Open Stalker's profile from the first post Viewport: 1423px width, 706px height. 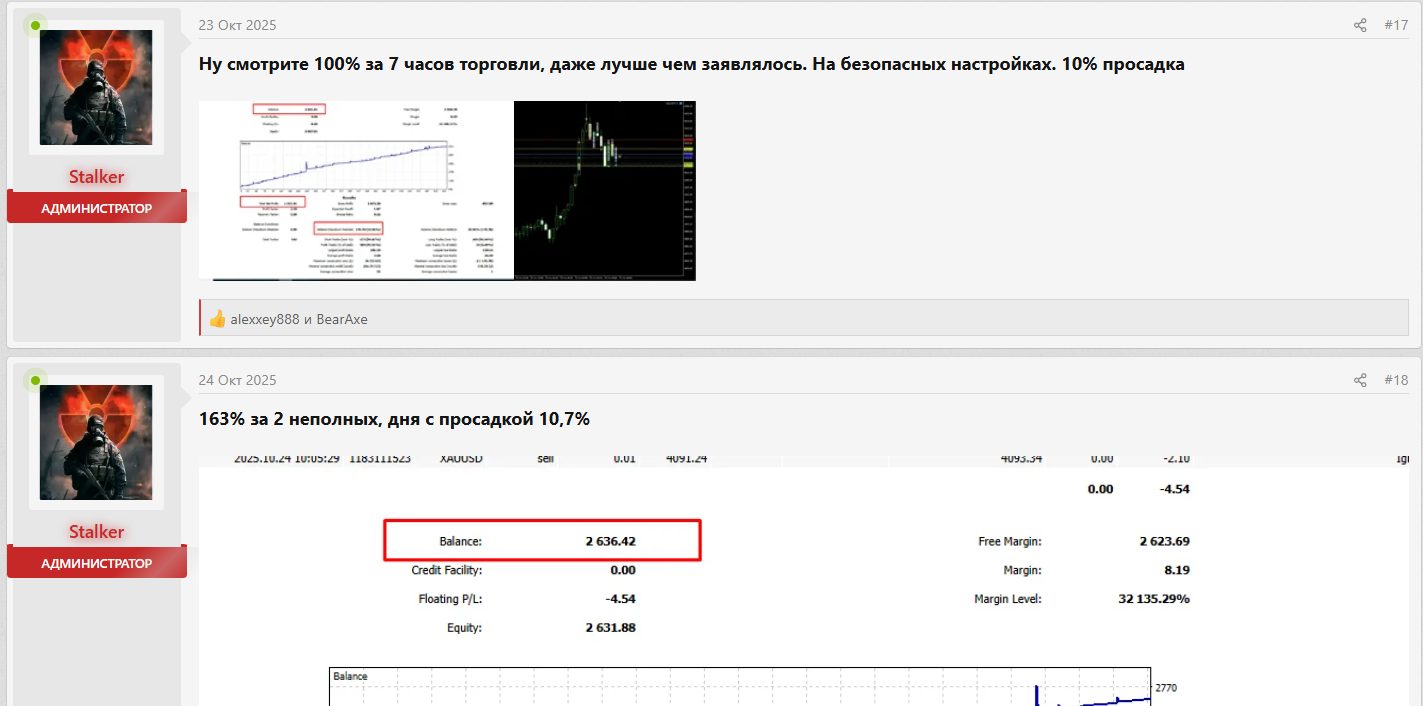coord(96,176)
